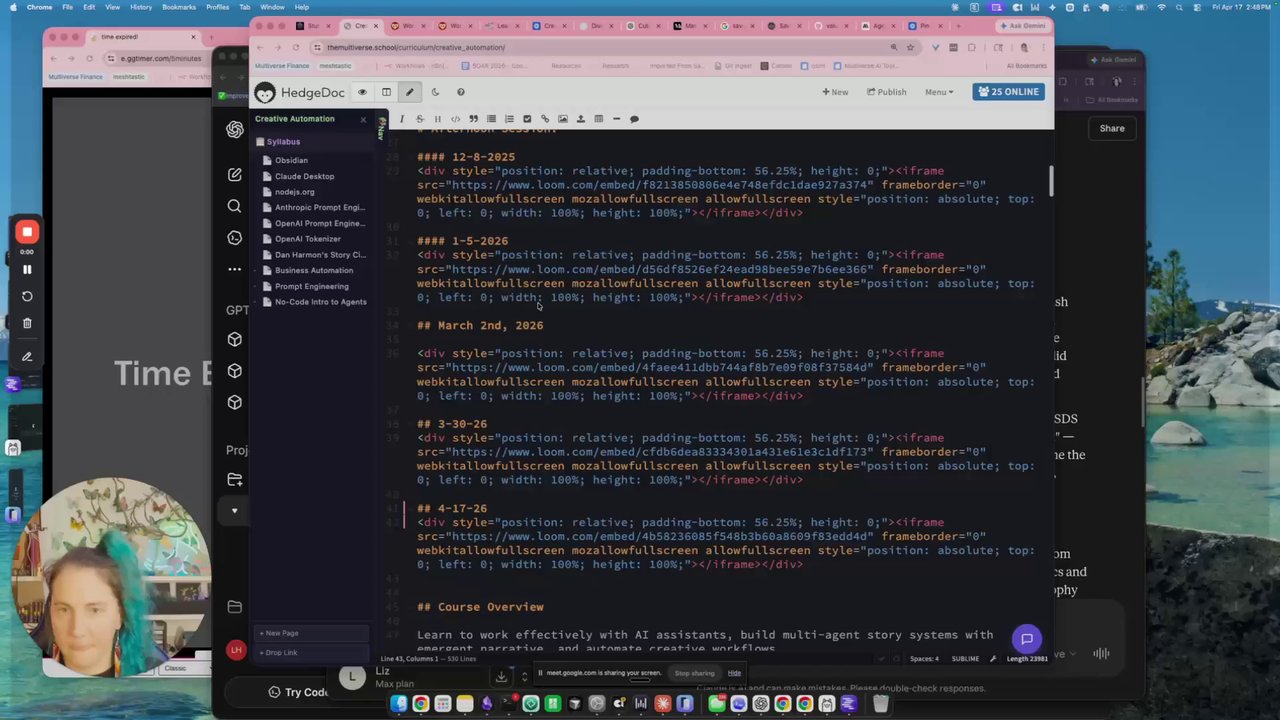The width and height of the screenshot is (1280, 720).
Task: Insert a heading via the editor toolbar
Action: 437,119
